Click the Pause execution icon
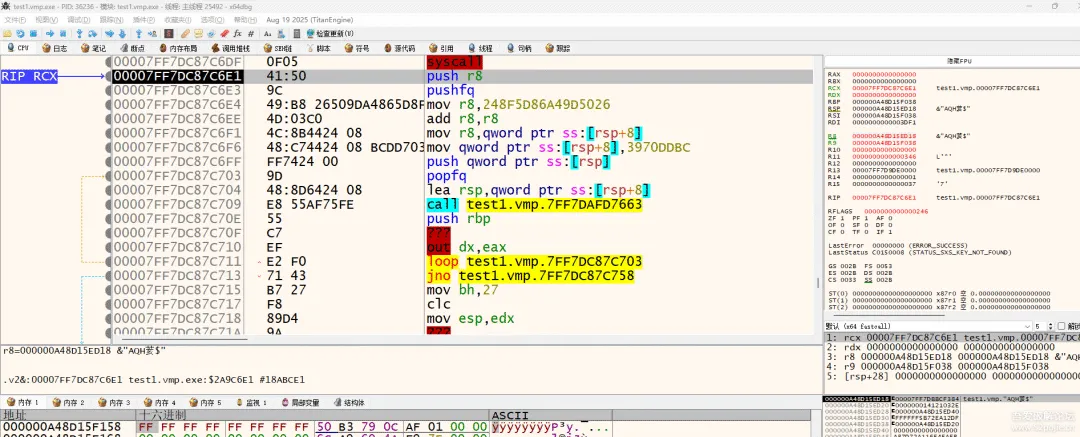The width and height of the screenshot is (1080, 437). pos(63,34)
